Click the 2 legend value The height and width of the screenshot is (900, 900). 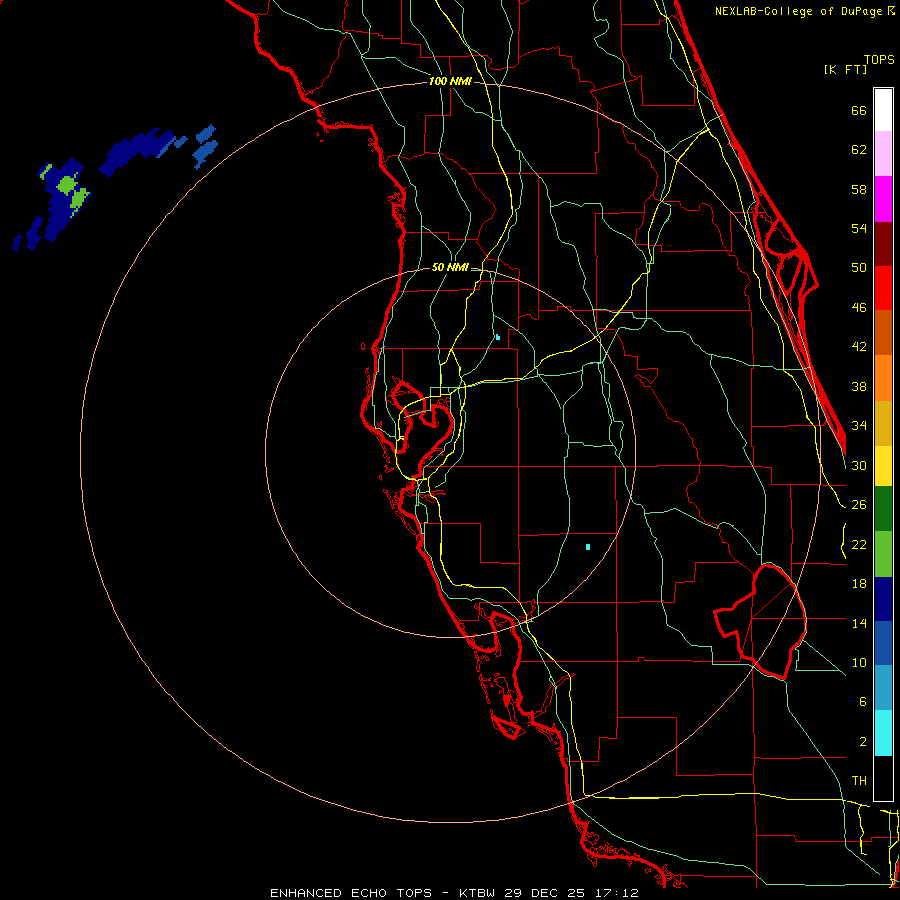coord(863,742)
